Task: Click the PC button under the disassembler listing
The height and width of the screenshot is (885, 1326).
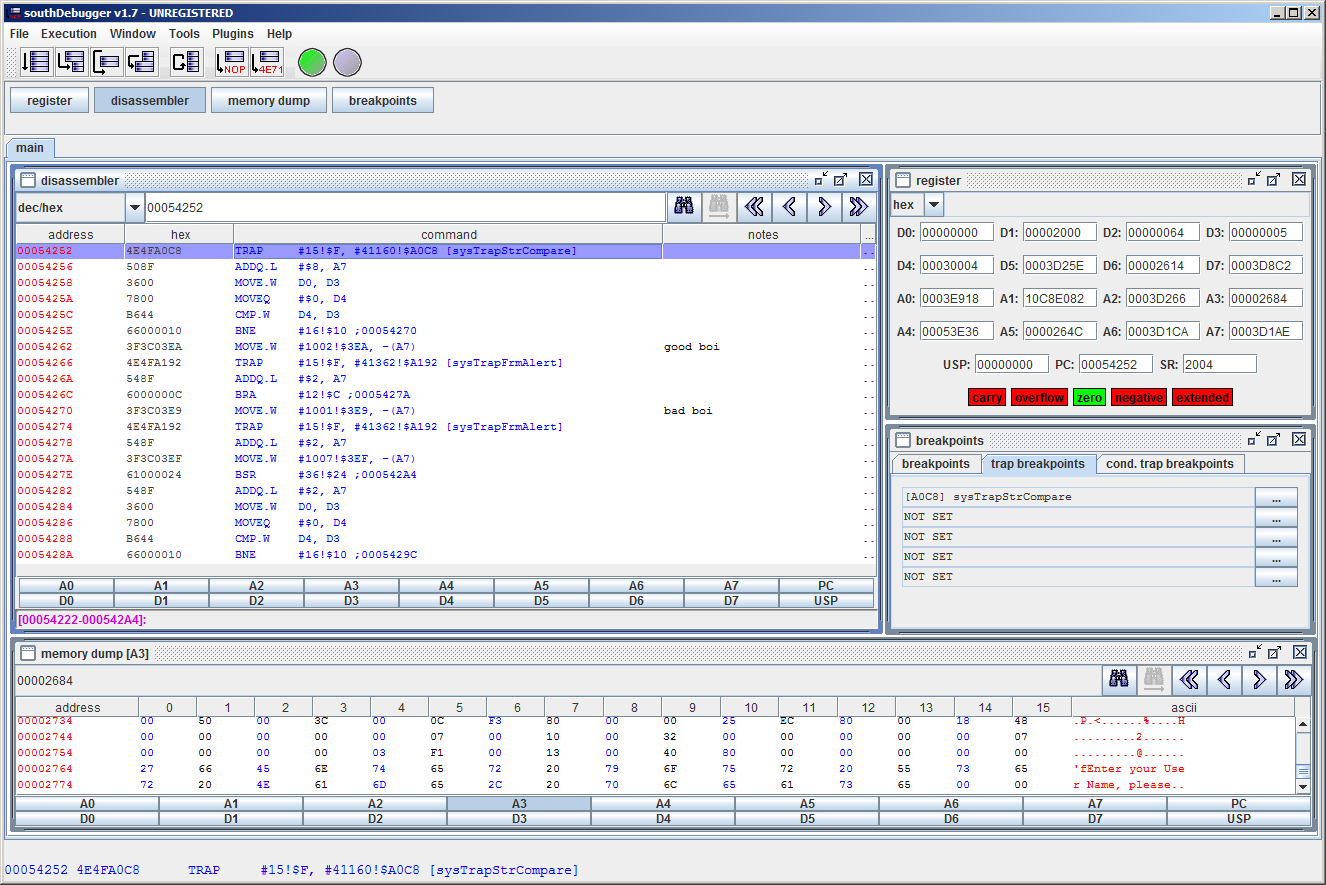Action: [826, 586]
